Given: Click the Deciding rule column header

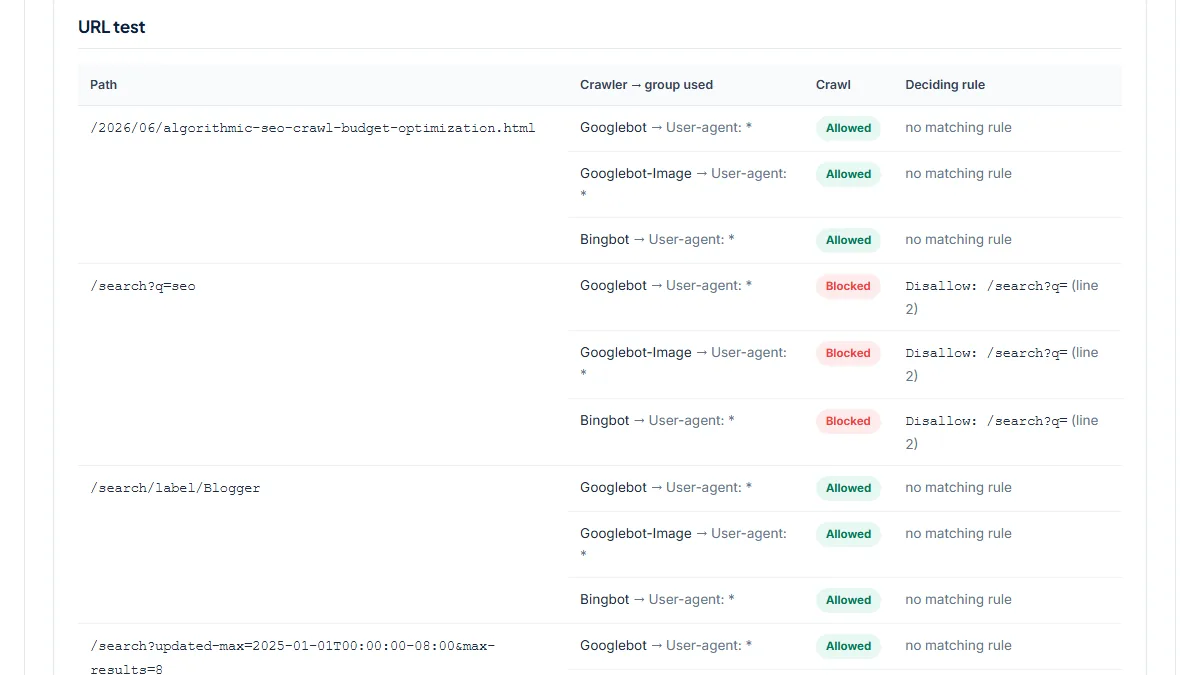Looking at the screenshot, I should (x=945, y=85).
